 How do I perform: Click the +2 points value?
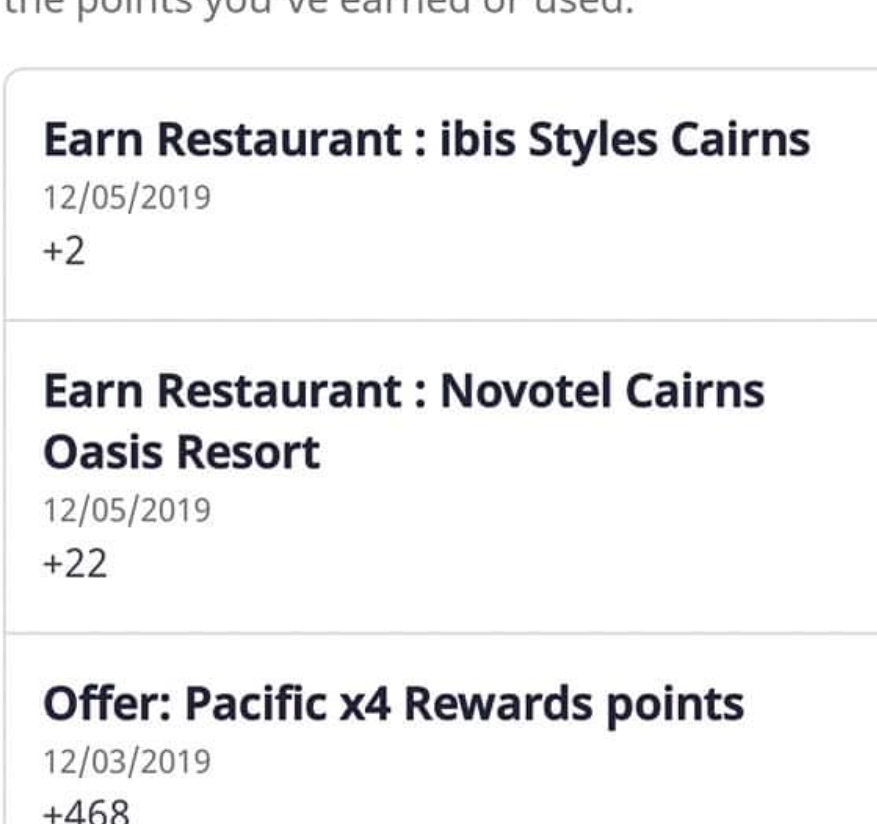[x=64, y=251]
